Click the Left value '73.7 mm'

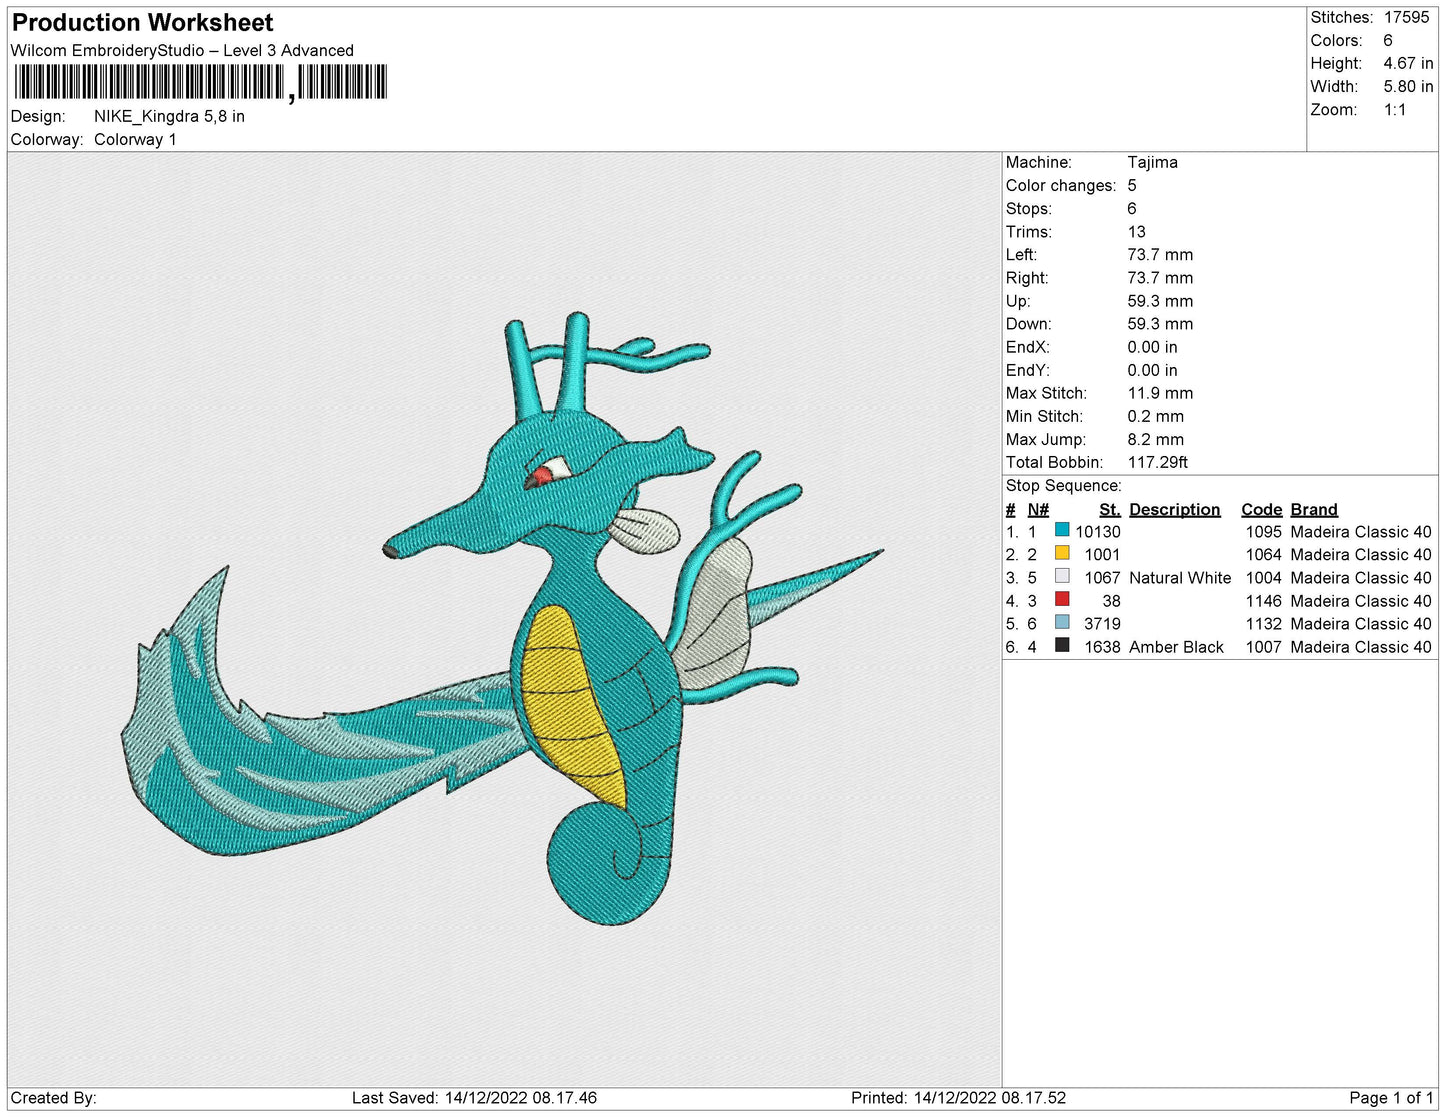point(1160,254)
